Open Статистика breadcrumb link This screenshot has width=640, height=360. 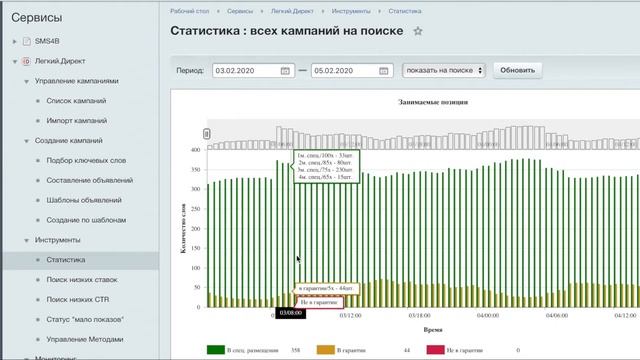[405, 11]
